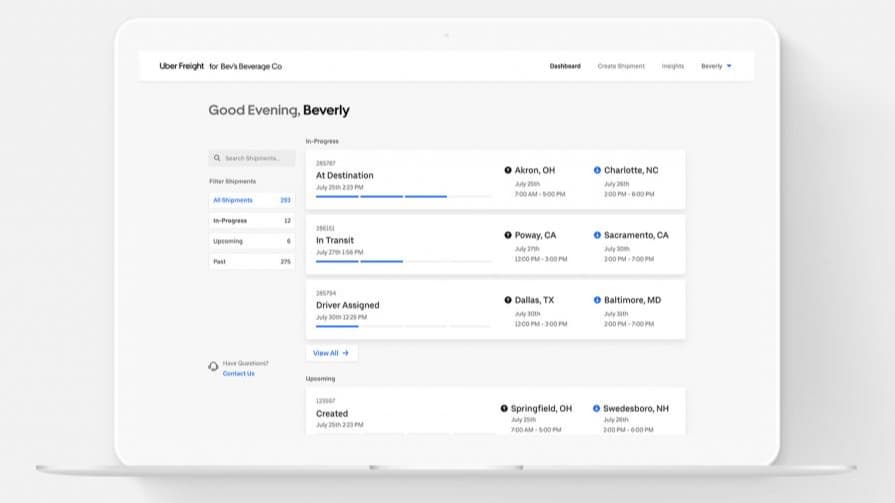Click the headset support icon
Screen dimensions: 895x503
pos(213,367)
